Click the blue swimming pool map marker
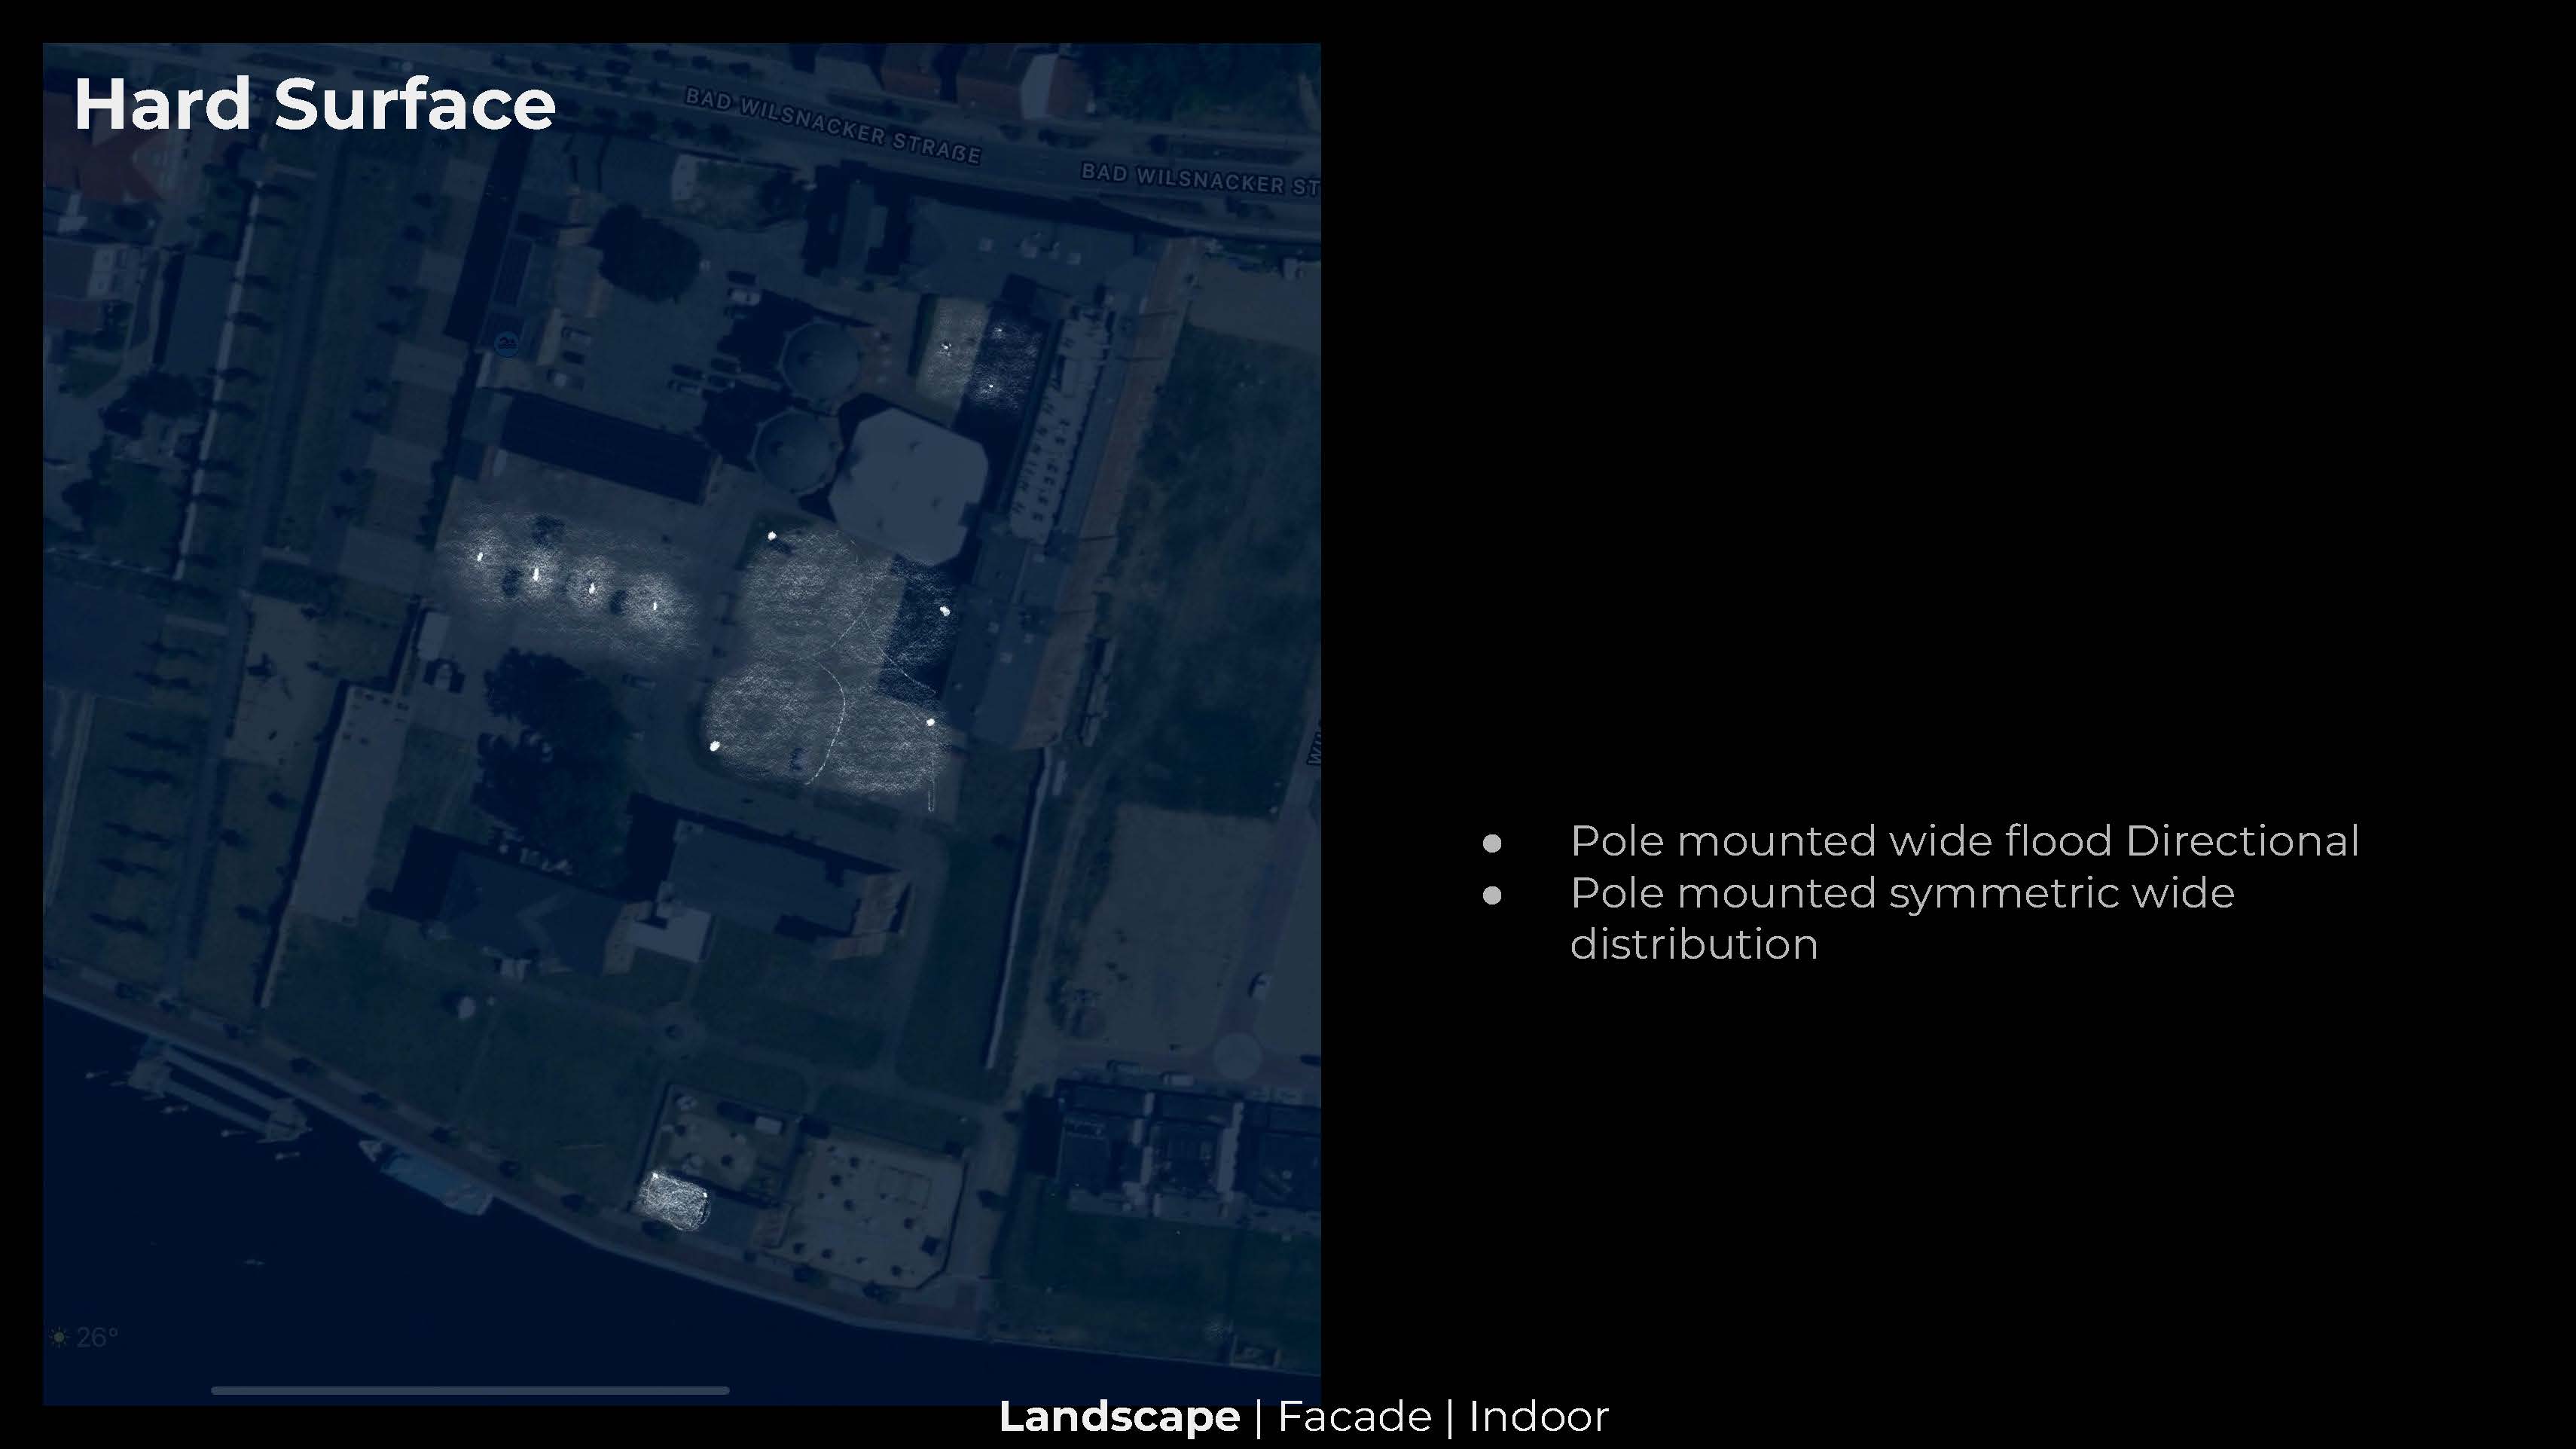2576x1449 pixels. (x=507, y=344)
